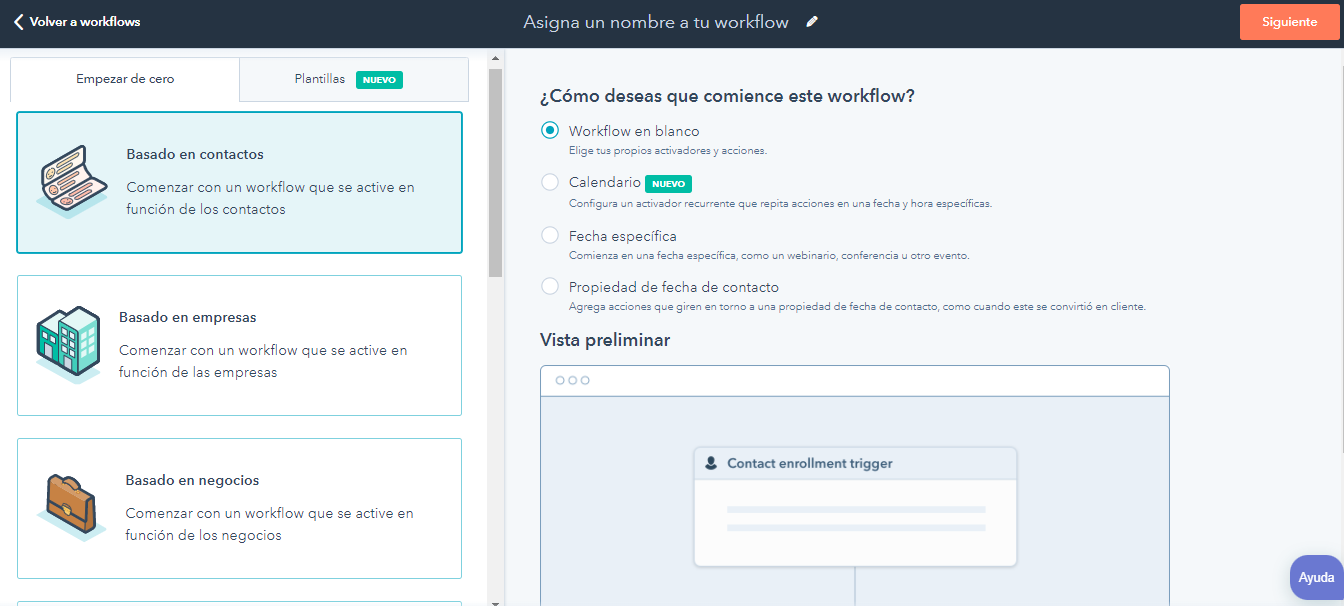
Task: Click the NUEVO badge next to Plantillas
Action: point(379,80)
